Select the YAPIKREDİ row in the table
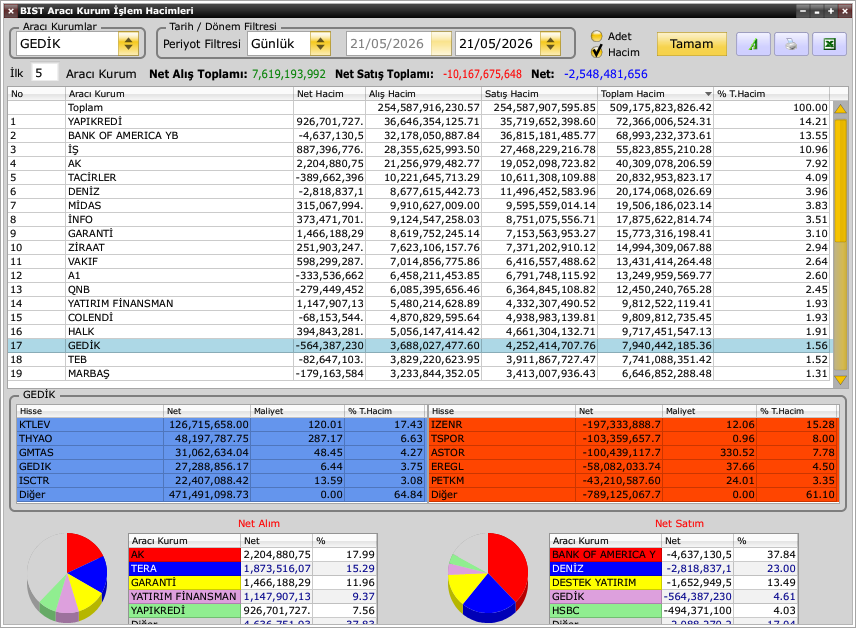The height and width of the screenshot is (628, 856). (419, 122)
